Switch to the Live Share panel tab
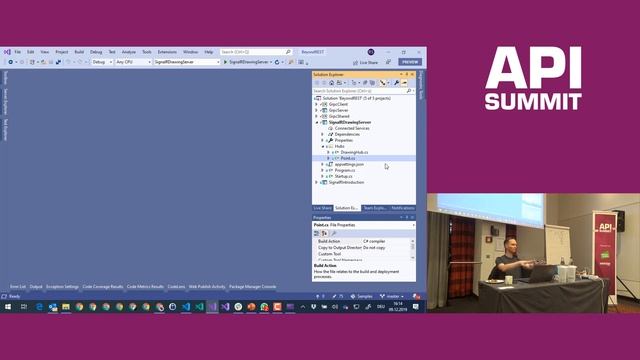Image resolution: width=640 pixels, height=360 pixels. [322, 208]
